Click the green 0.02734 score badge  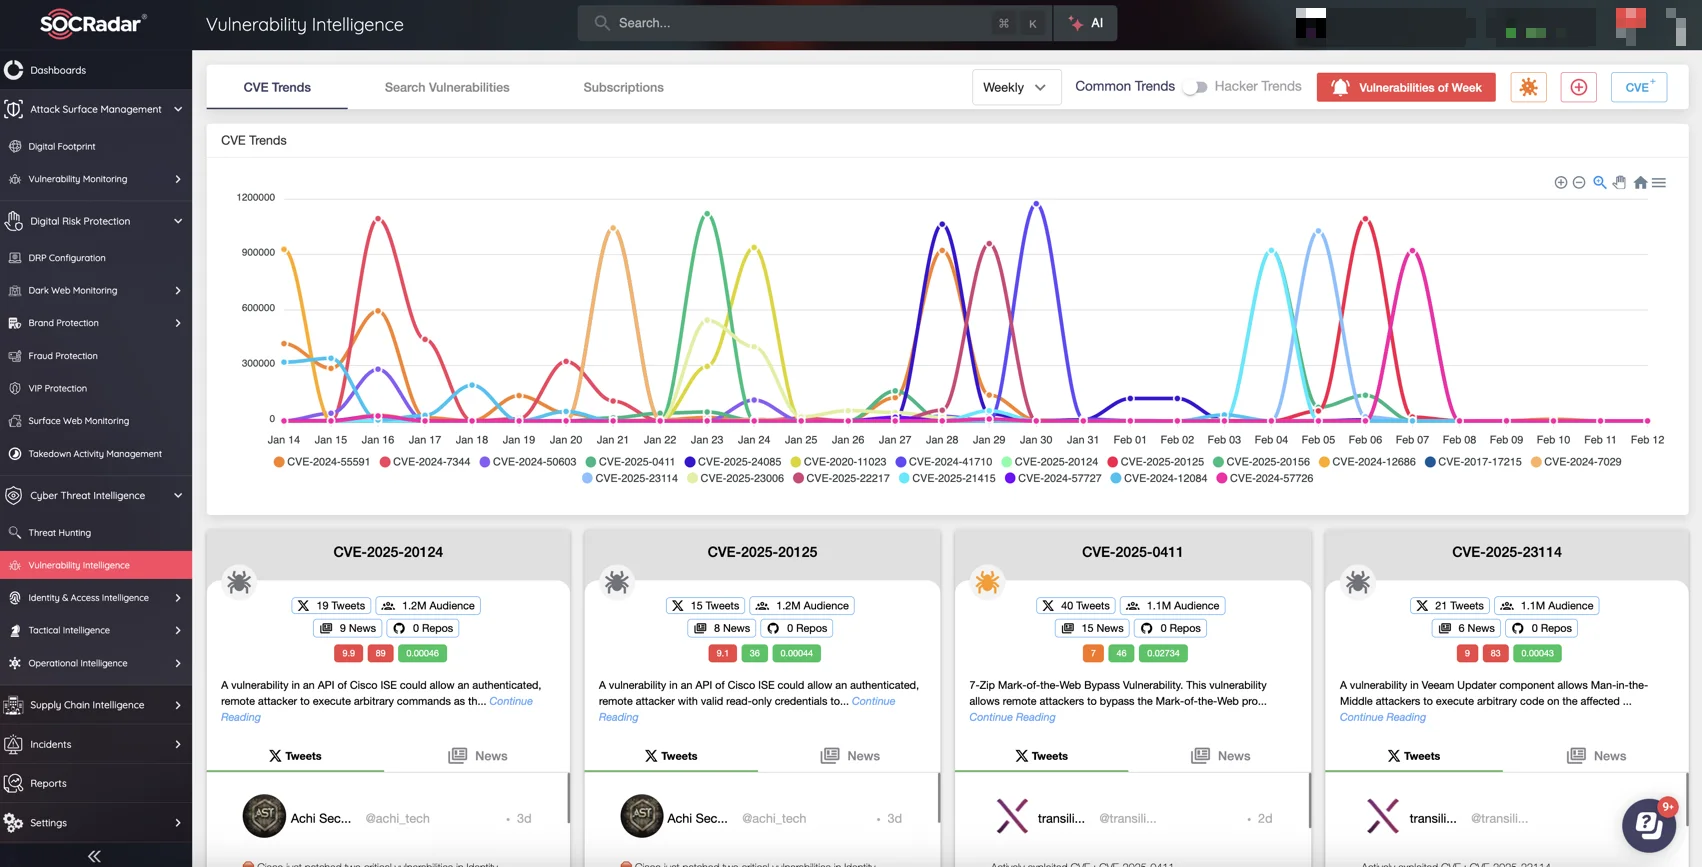pos(1163,653)
